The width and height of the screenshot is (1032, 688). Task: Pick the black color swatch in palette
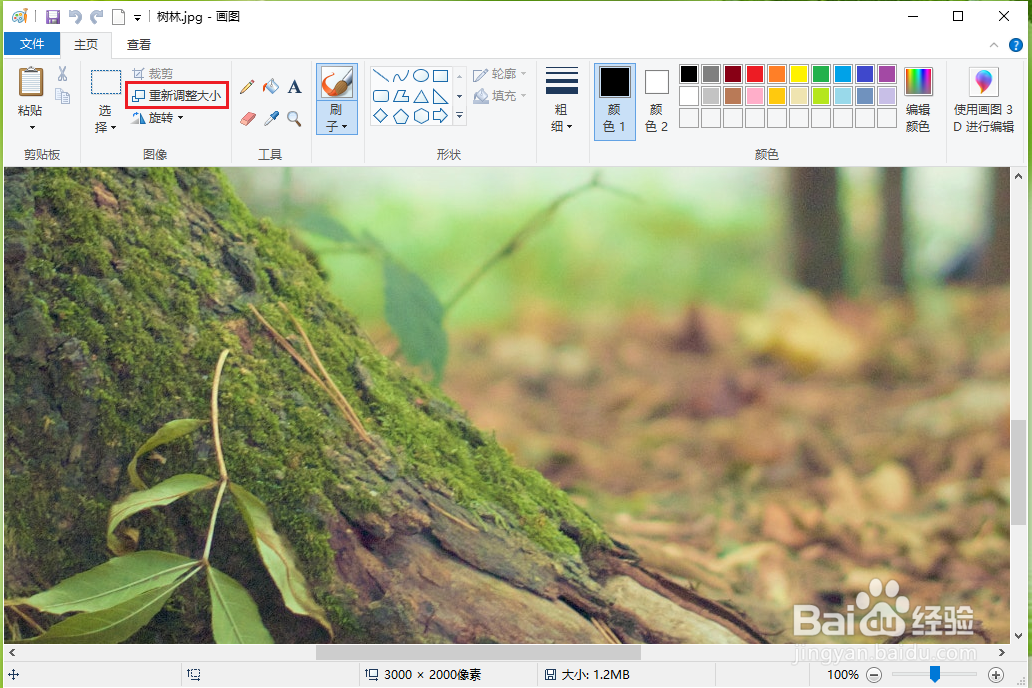pos(688,74)
